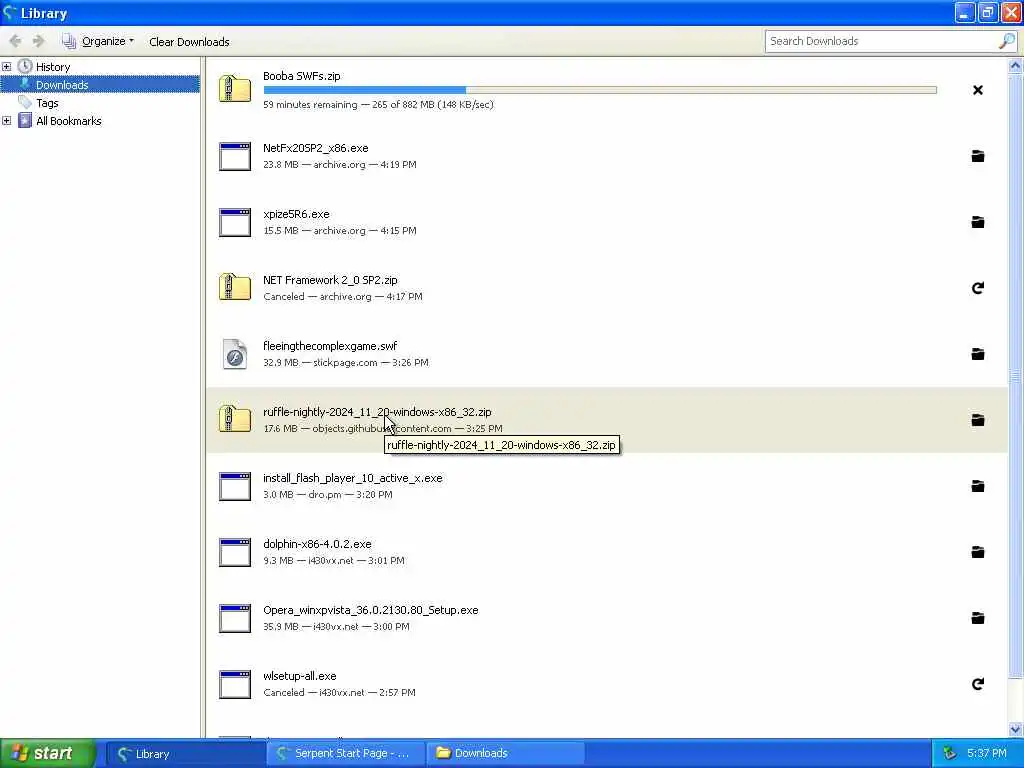Click the Booba SWFs.zip progress bar
1024x768 pixels.
click(x=600, y=89)
